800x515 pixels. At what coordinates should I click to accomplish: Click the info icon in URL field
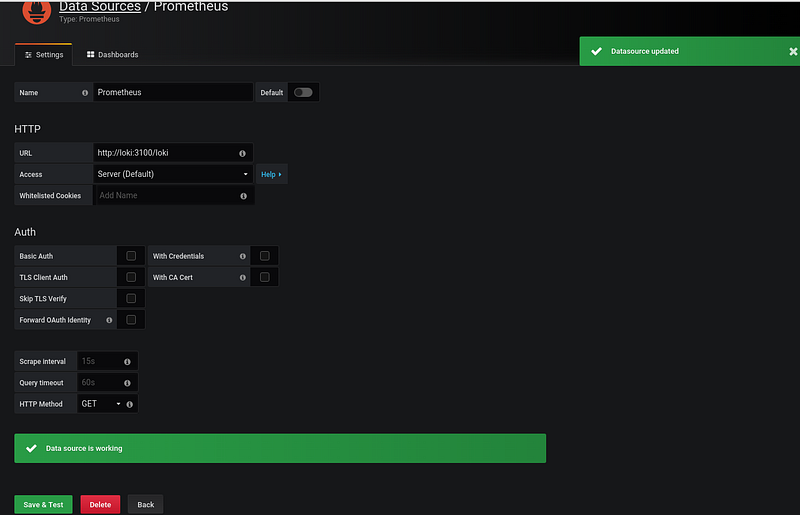tap(242, 153)
